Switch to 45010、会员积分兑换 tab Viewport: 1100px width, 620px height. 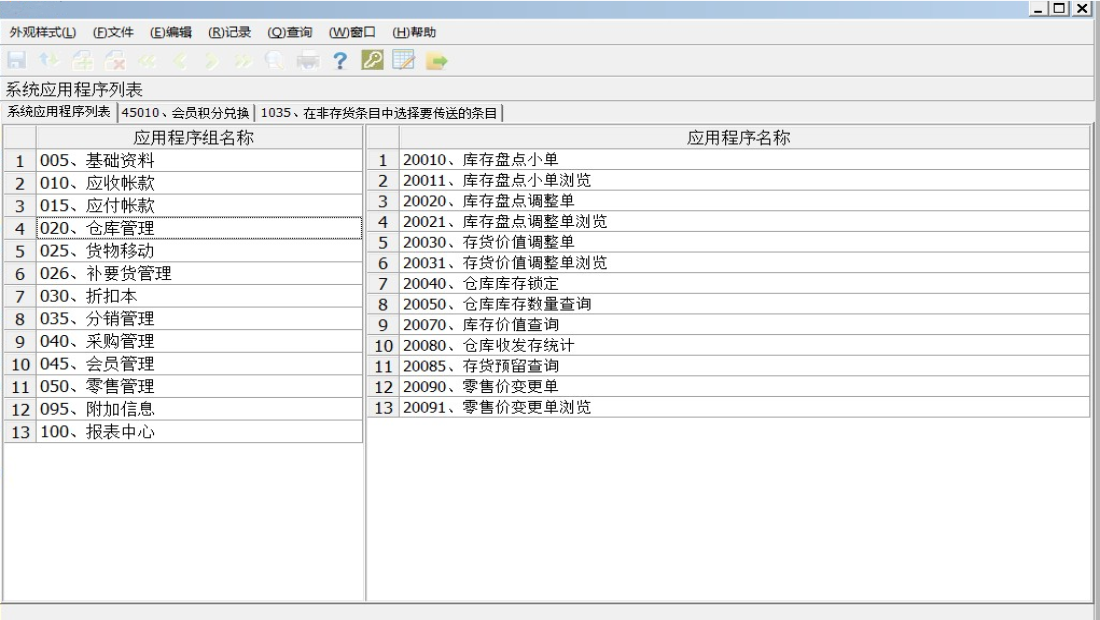[x=185, y=113]
